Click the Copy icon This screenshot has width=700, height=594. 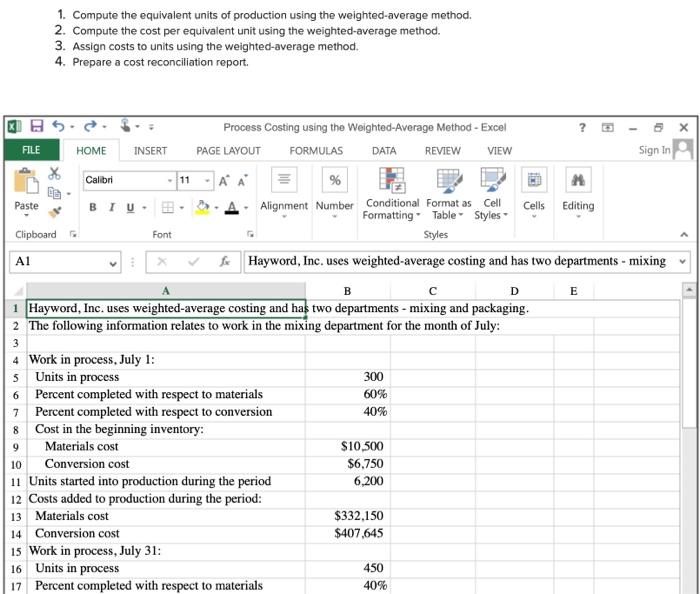pos(54,193)
